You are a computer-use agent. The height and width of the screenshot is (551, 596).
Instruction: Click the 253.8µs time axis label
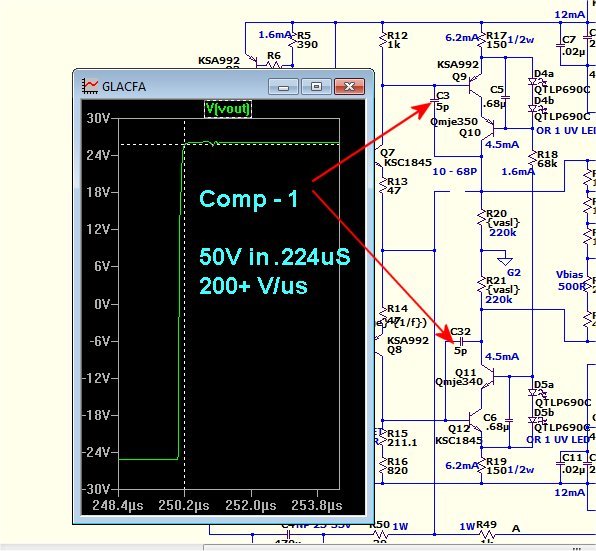pos(317,505)
